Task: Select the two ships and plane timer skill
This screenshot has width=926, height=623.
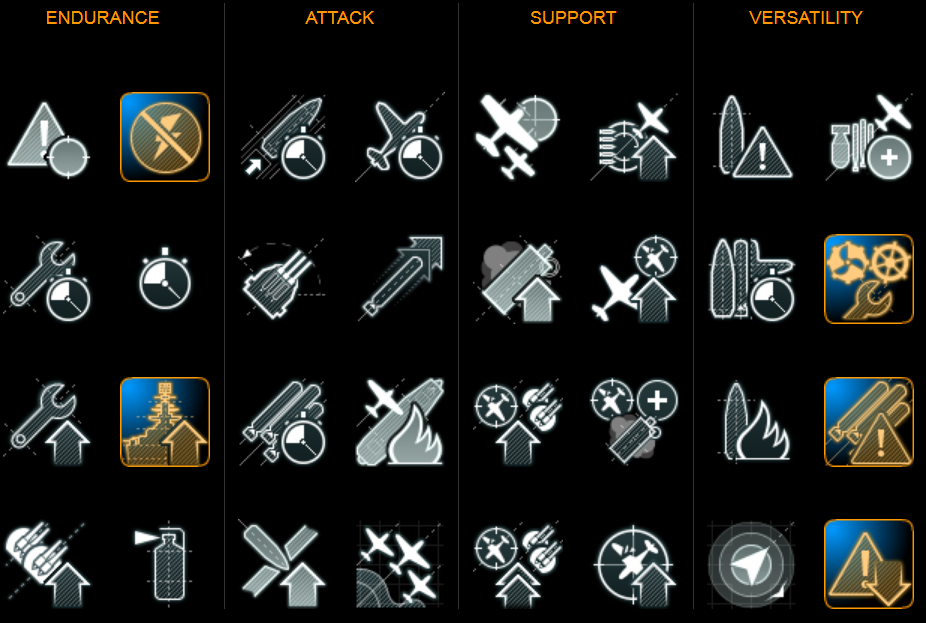Action: [x=752, y=279]
